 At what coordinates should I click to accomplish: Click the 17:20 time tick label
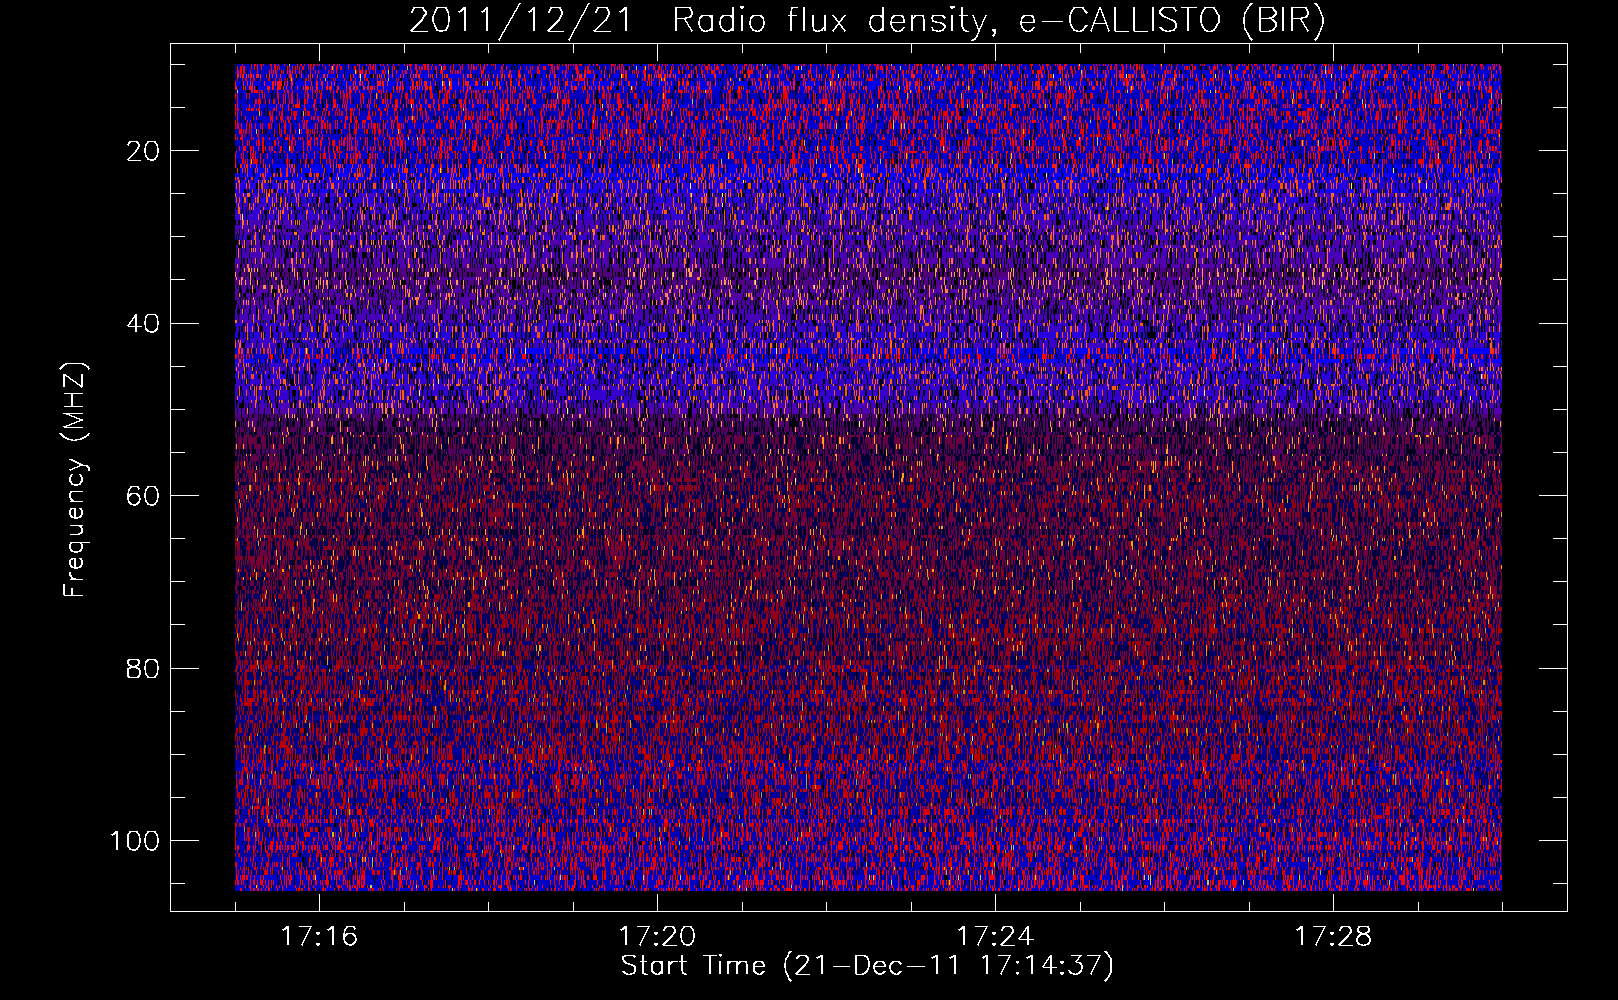point(657,937)
